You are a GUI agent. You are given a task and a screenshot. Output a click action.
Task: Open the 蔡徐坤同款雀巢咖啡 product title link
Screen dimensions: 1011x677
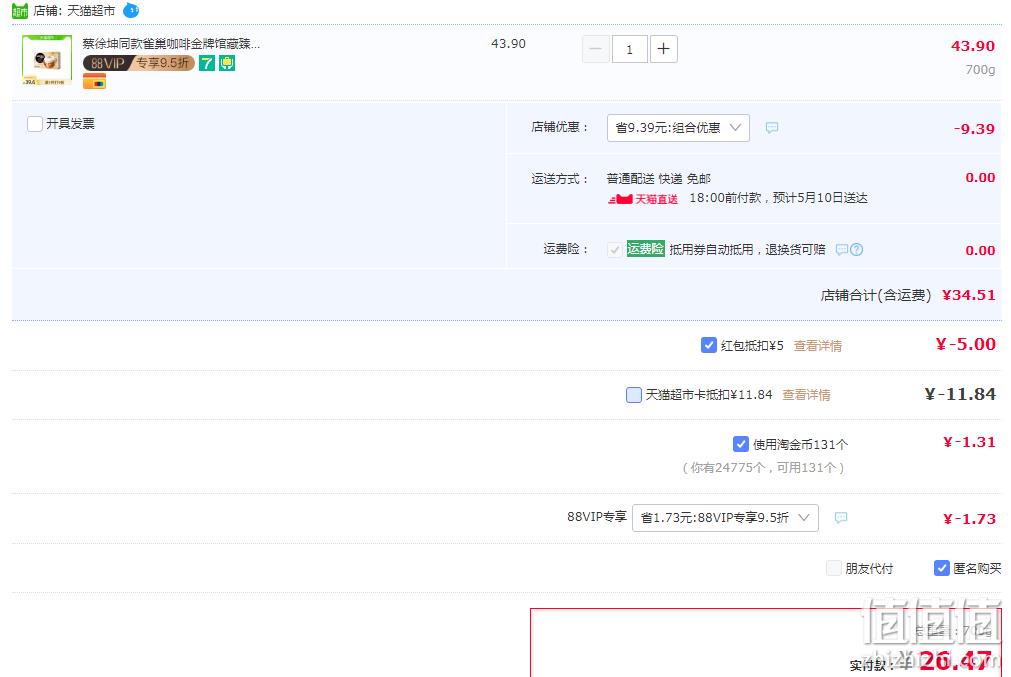pyautogui.click(x=172, y=44)
